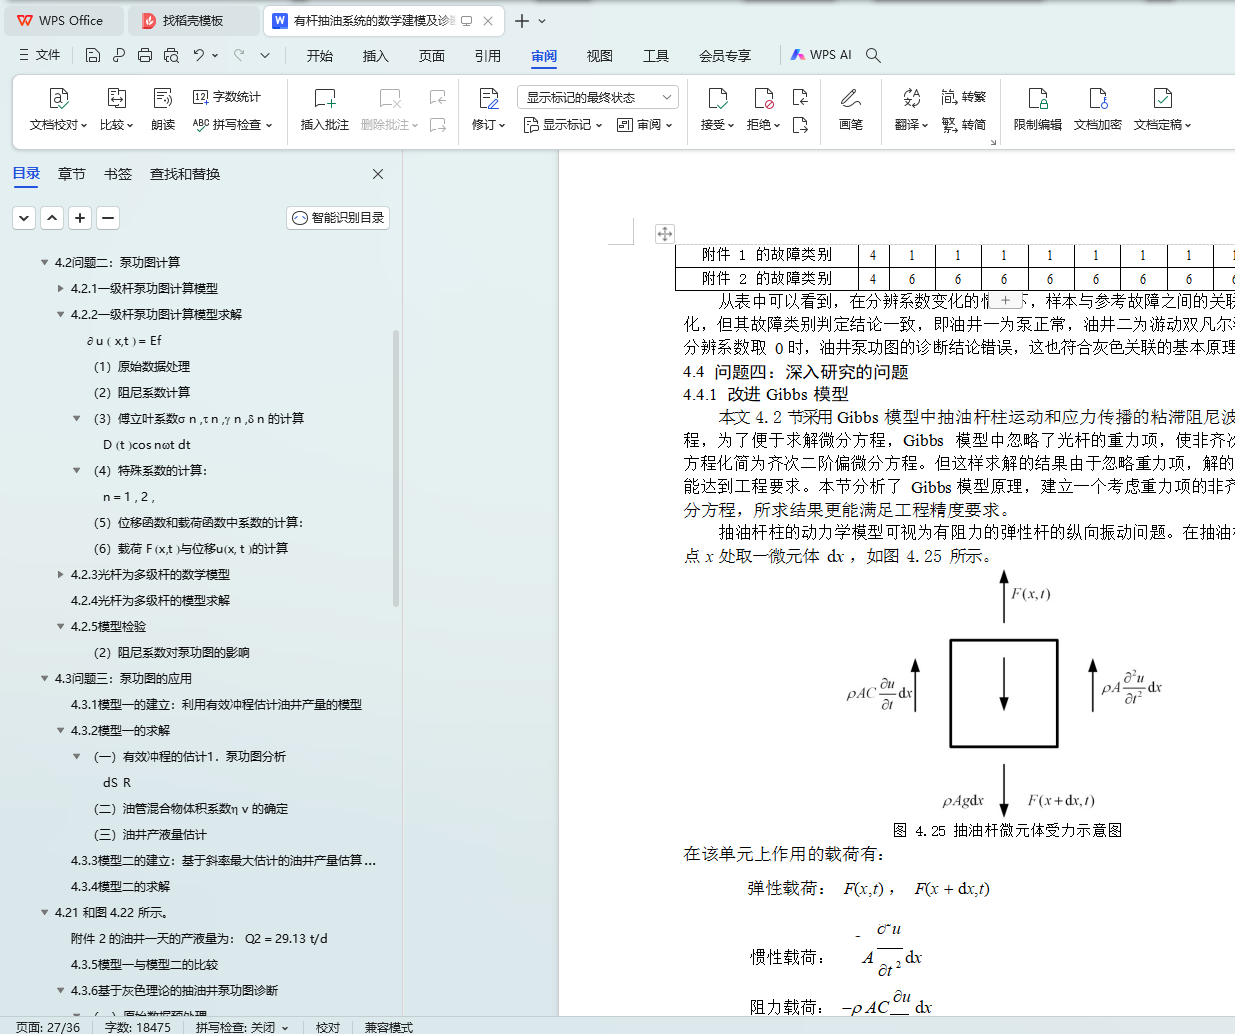The height and width of the screenshot is (1034, 1235).
Task: Click the table move handle in the document
Action: coord(665,234)
